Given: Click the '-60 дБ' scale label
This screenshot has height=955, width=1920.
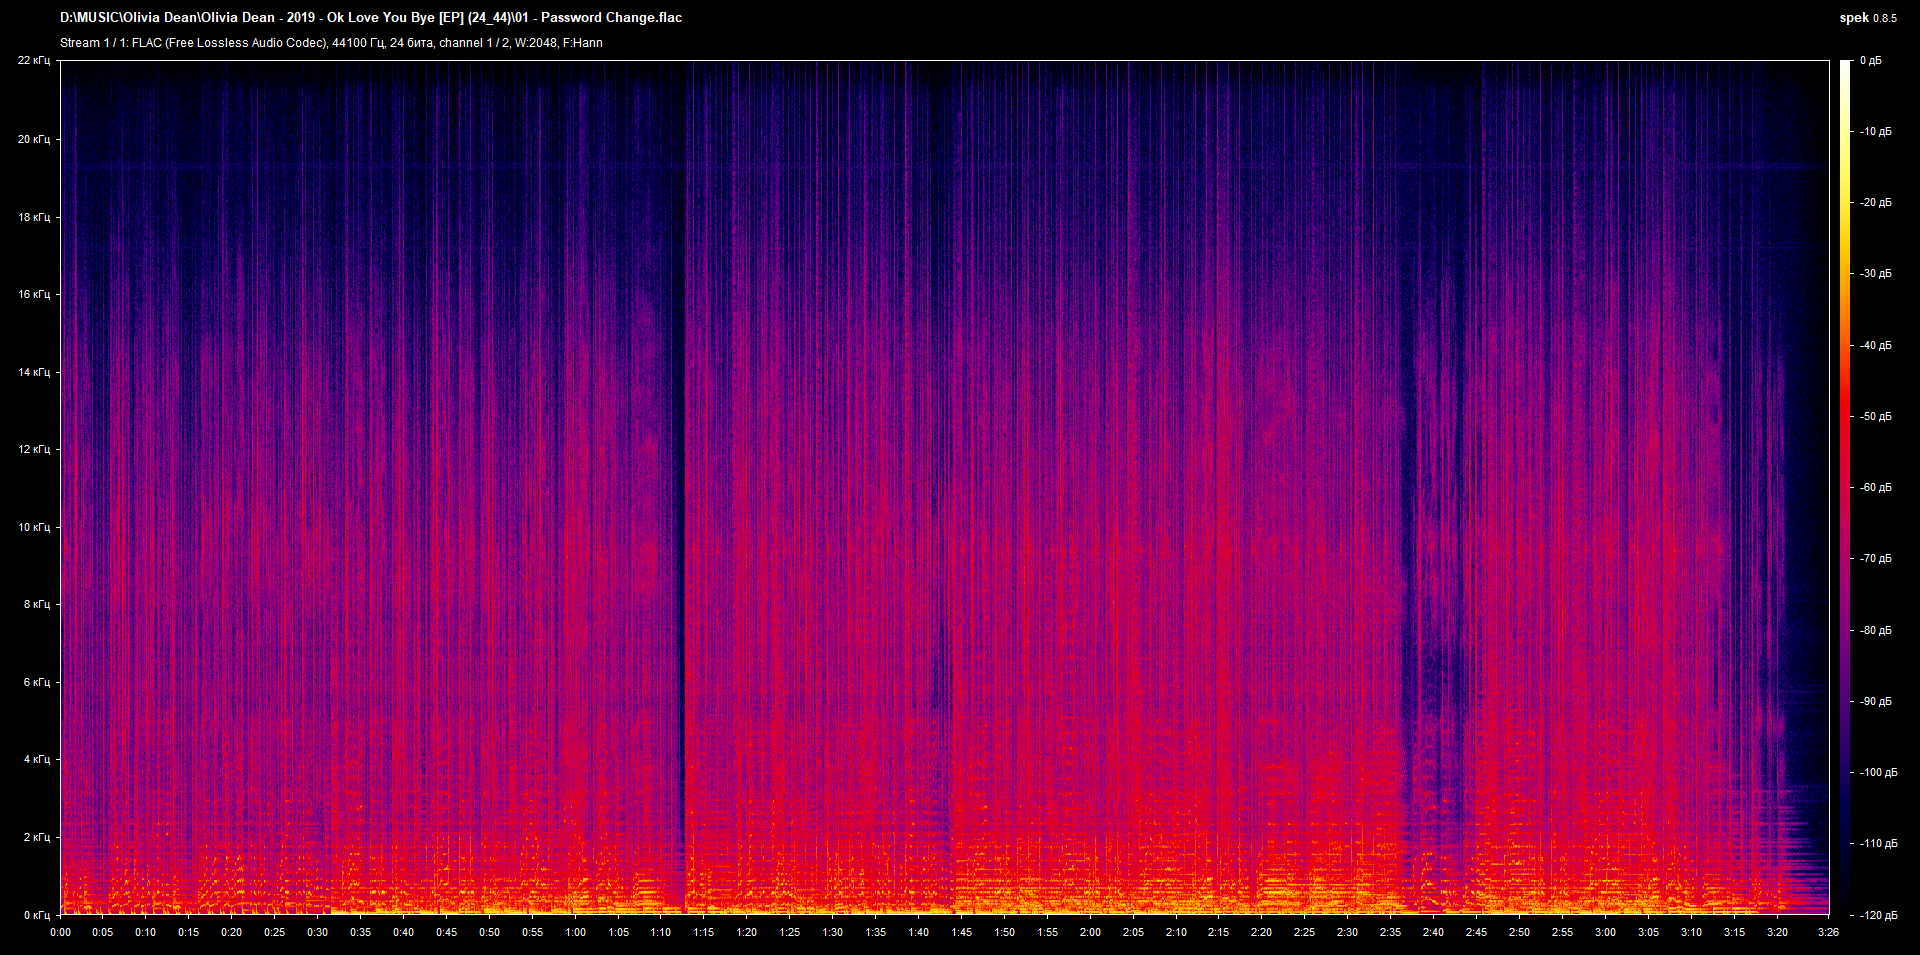Looking at the screenshot, I should [1875, 488].
